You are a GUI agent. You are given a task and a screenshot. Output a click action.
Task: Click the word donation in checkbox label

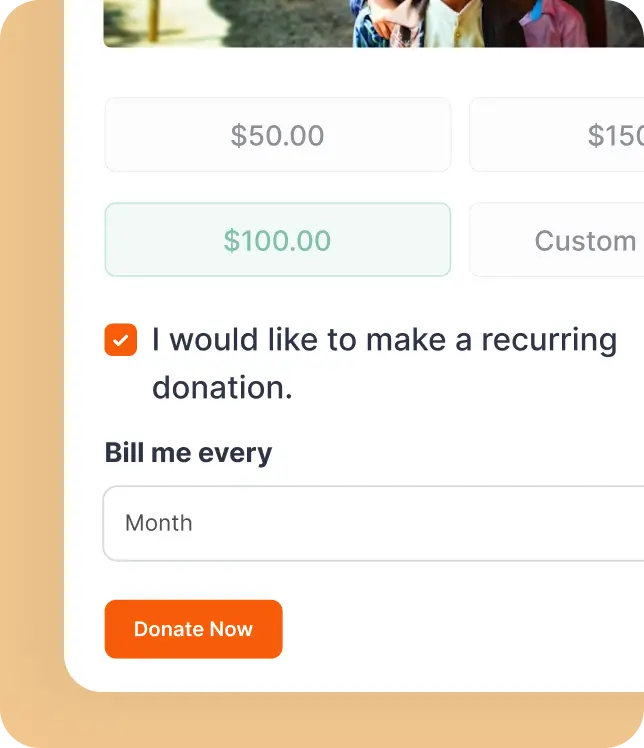point(222,387)
